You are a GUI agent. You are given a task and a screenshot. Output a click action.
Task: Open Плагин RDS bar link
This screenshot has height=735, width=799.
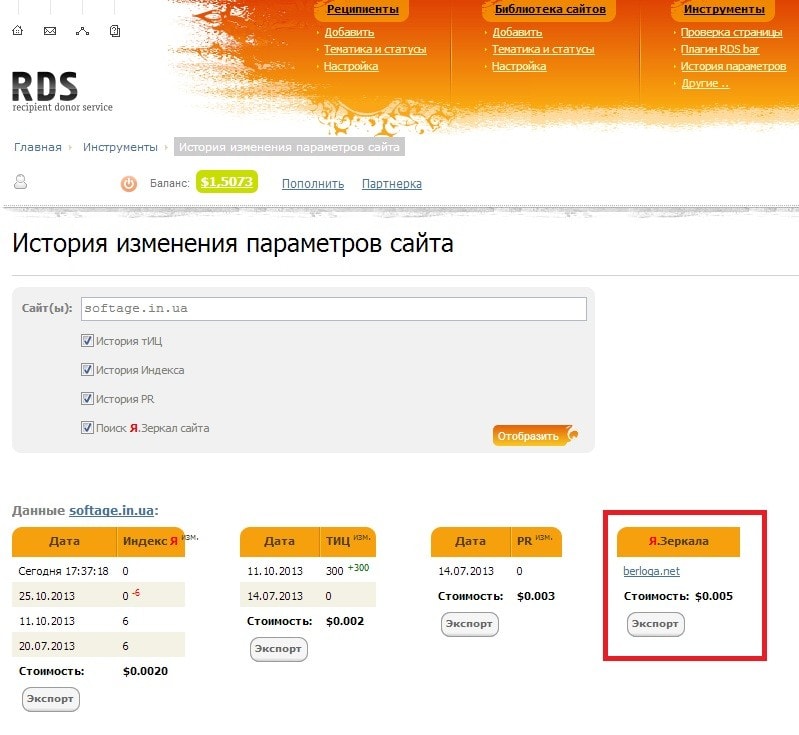[720, 49]
